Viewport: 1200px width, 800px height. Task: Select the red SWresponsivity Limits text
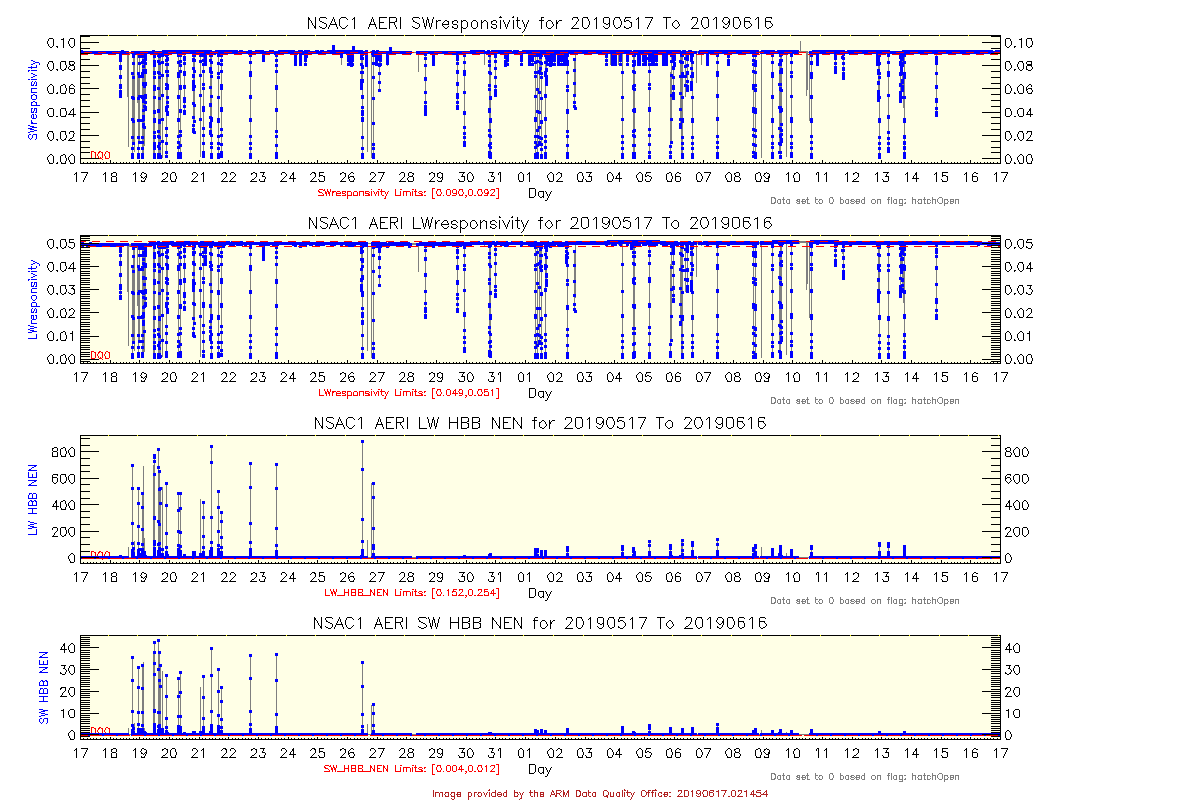tap(408, 193)
